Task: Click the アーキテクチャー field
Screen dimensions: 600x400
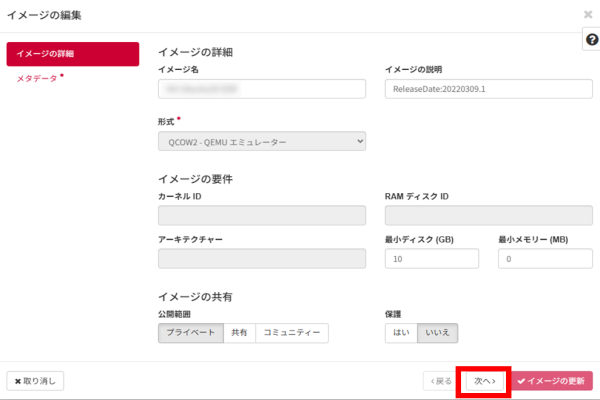Action: [x=261, y=259]
